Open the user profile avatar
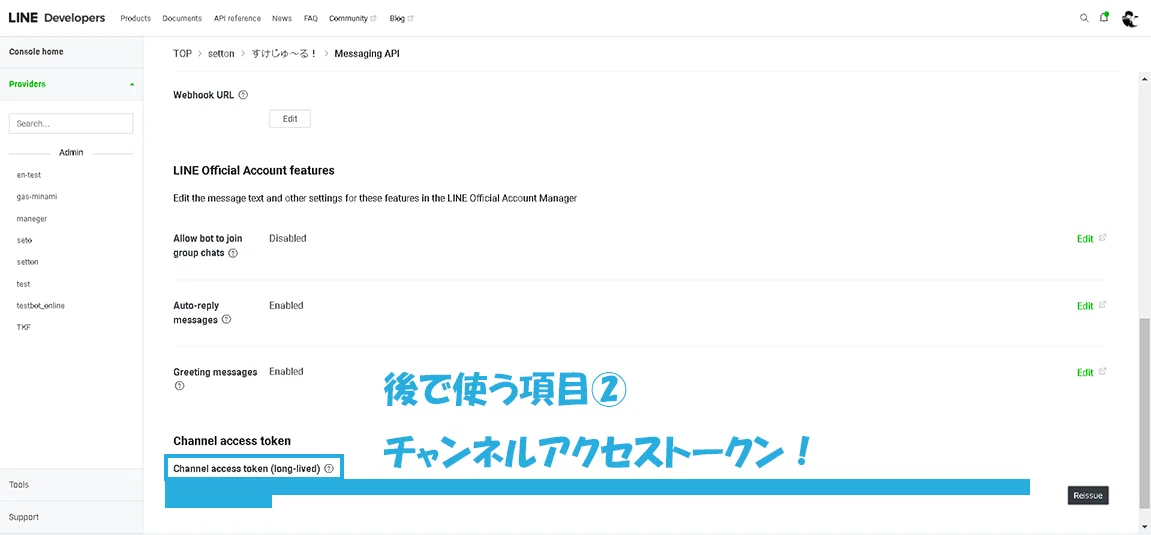 coord(1130,18)
